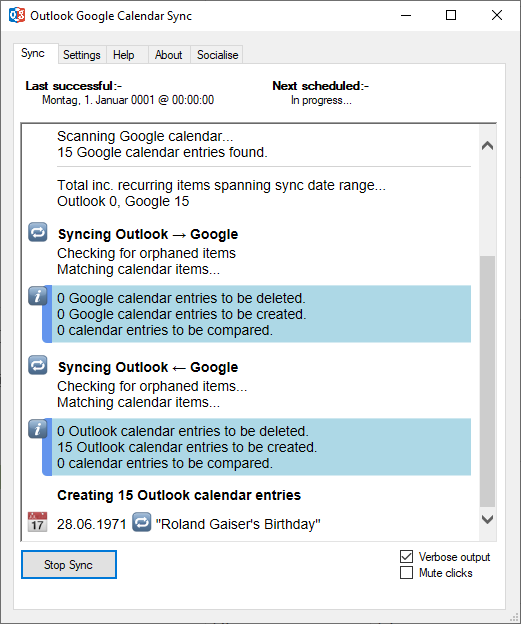521x624 pixels.
Task: Enable the Mute clicks checkbox
Action: point(406,573)
